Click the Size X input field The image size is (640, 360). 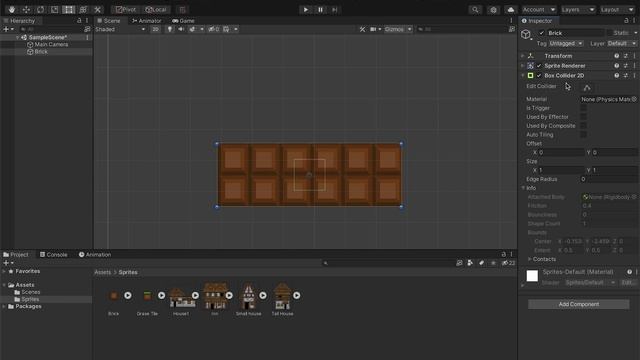pos(561,170)
